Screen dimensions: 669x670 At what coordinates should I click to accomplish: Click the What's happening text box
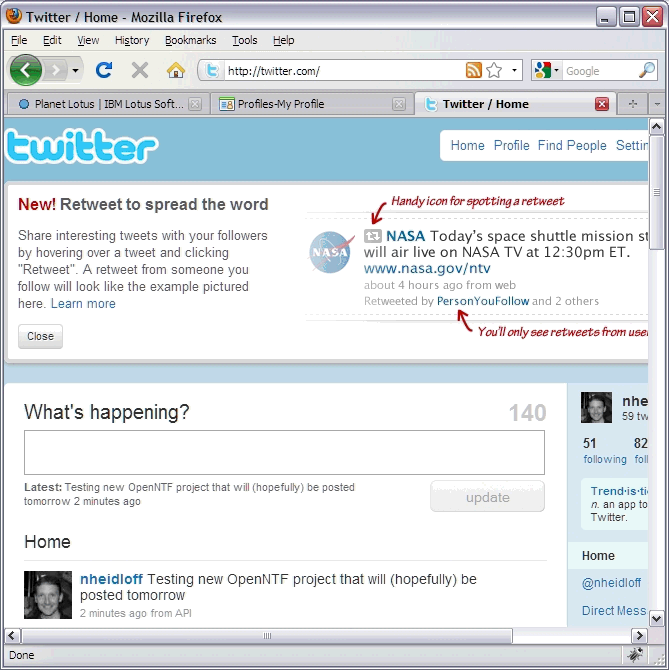(284, 453)
